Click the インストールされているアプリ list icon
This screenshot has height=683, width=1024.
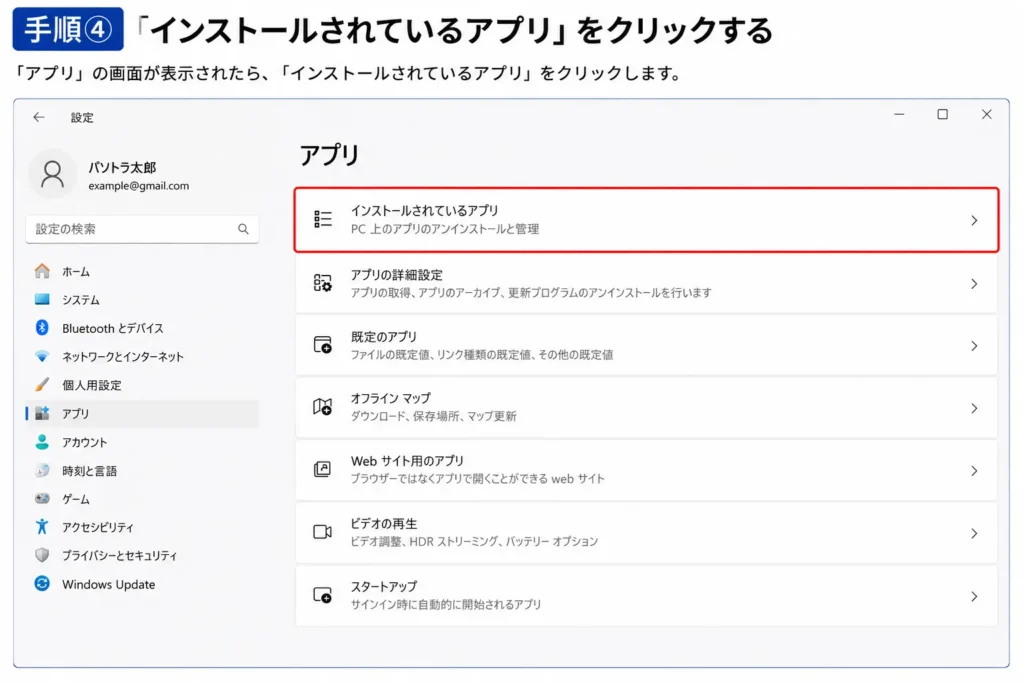323,219
